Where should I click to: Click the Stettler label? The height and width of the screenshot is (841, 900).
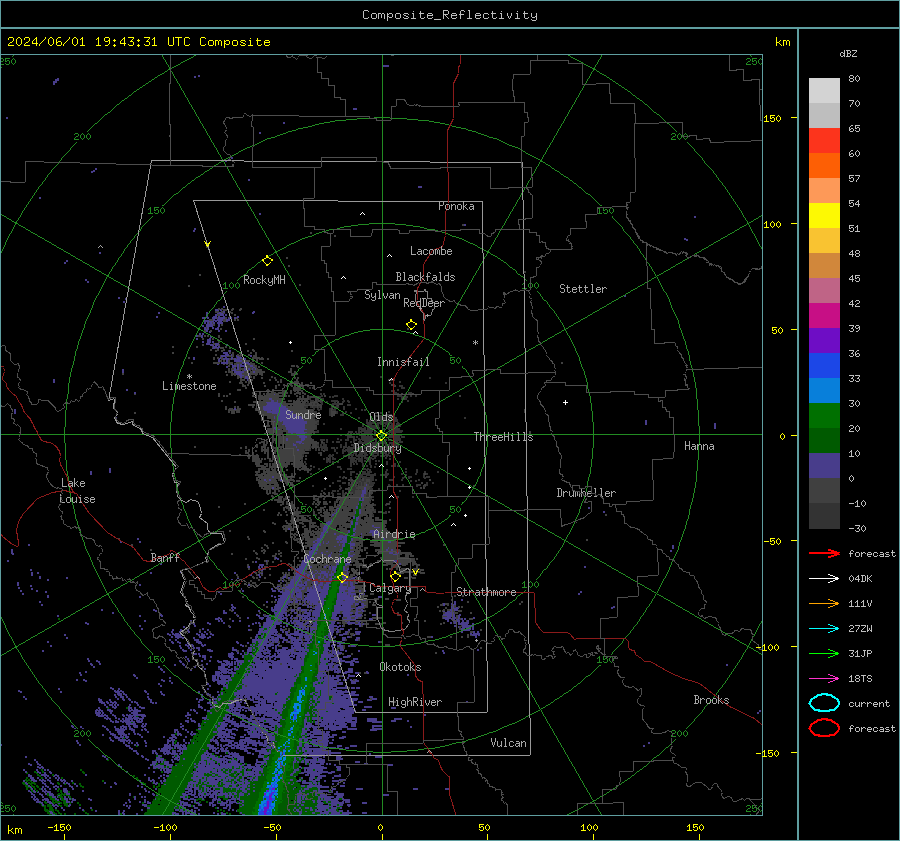[583, 289]
